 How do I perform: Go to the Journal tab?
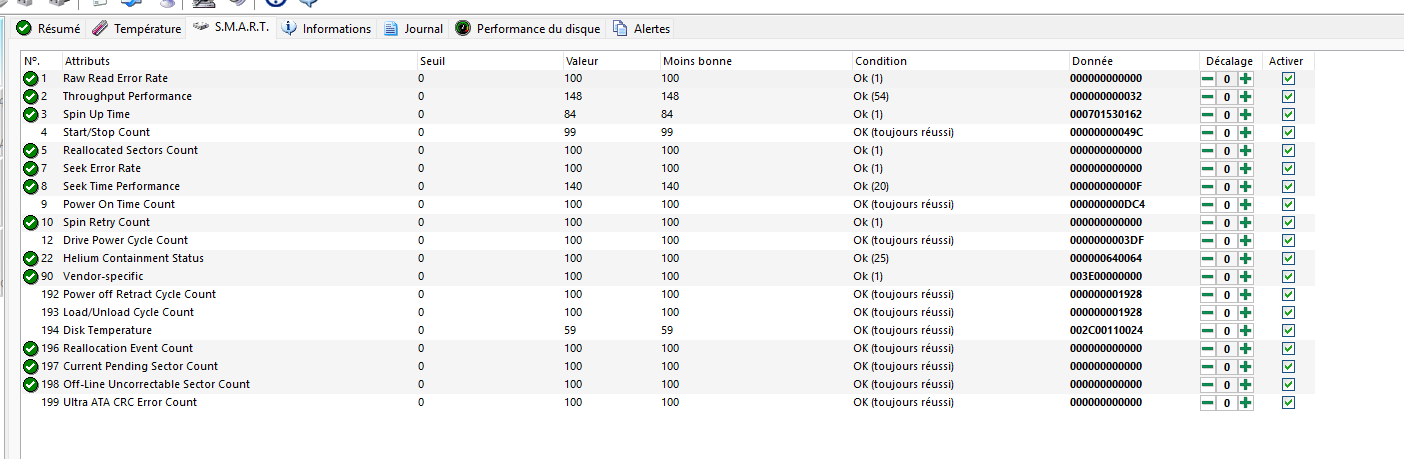click(413, 29)
